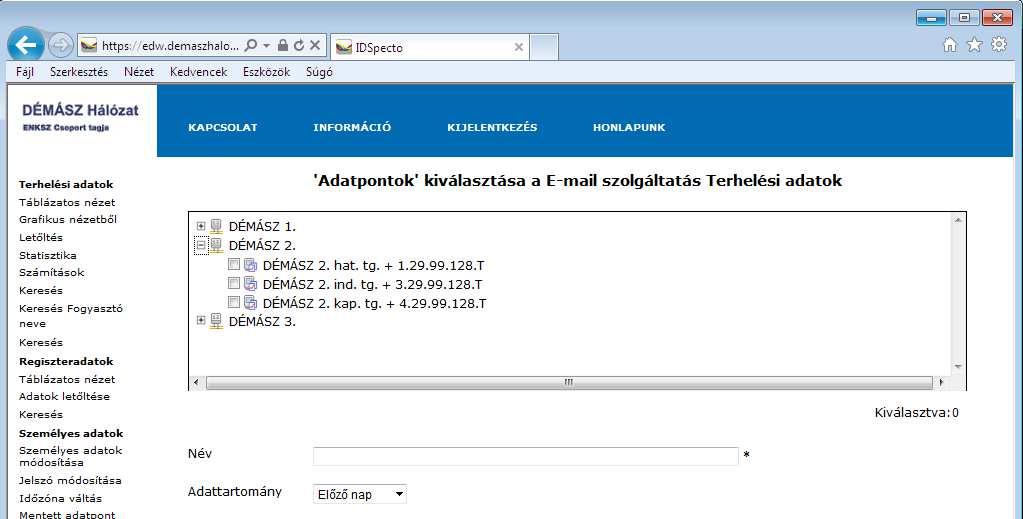Click the browser address URL field
Image resolution: width=1023 pixels, height=519 pixels.
[x=170, y=46]
